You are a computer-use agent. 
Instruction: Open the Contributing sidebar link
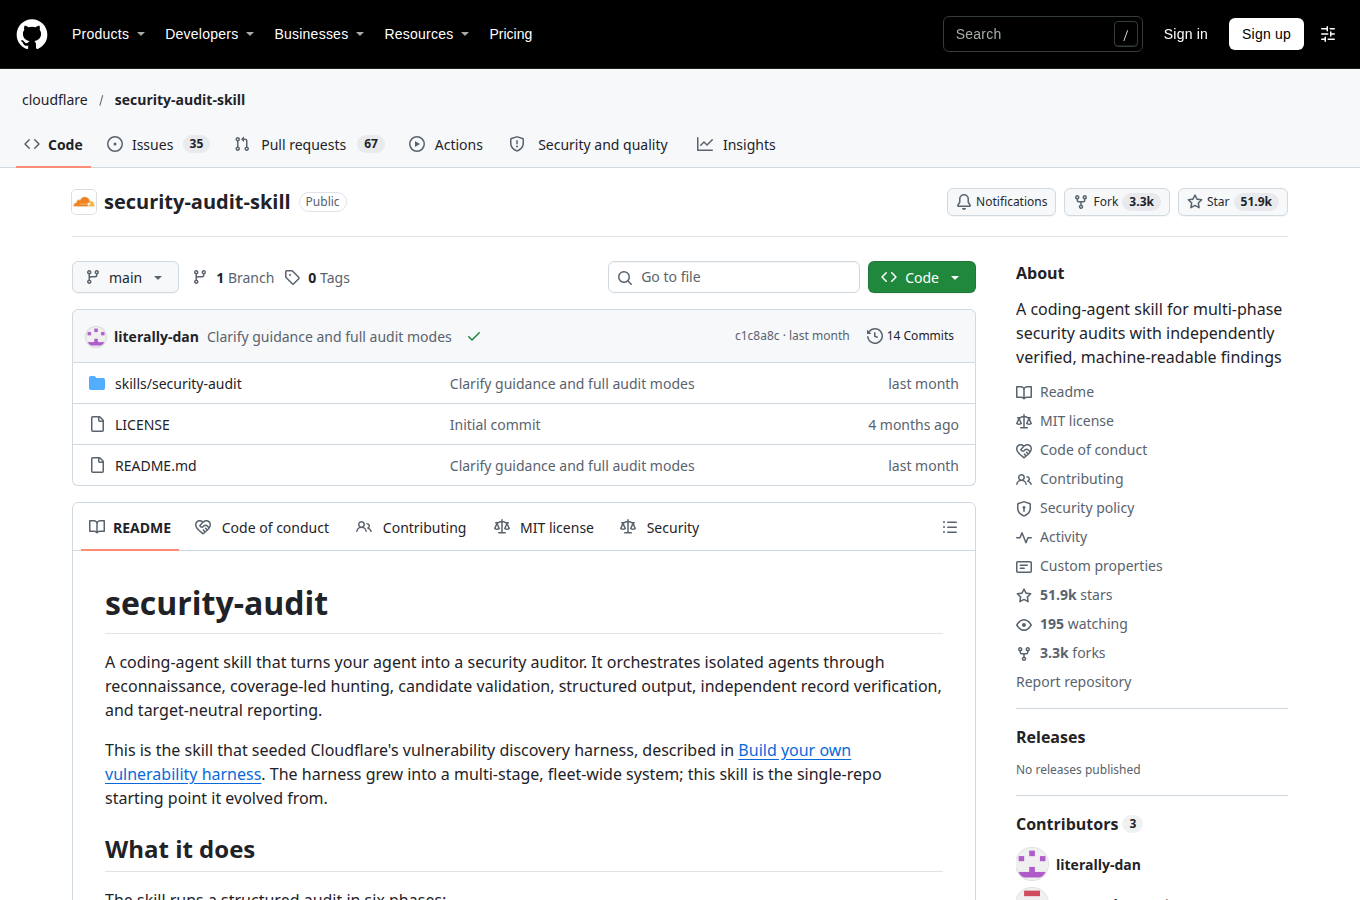[1081, 479]
